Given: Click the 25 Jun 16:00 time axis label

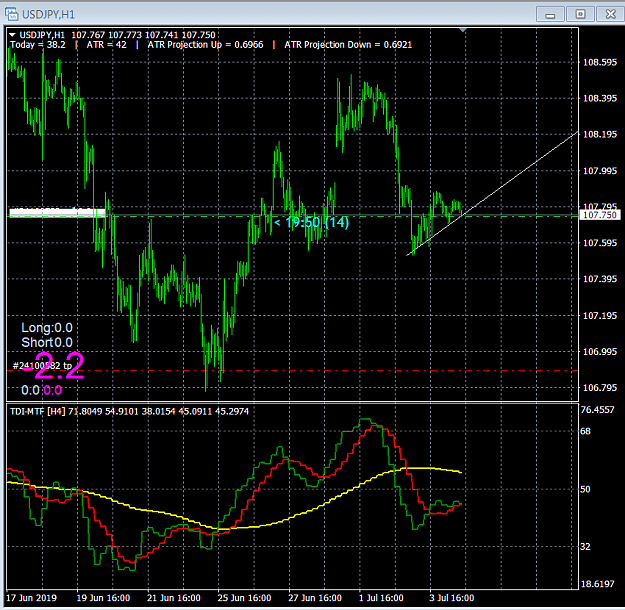Looking at the screenshot, I should point(244,598).
